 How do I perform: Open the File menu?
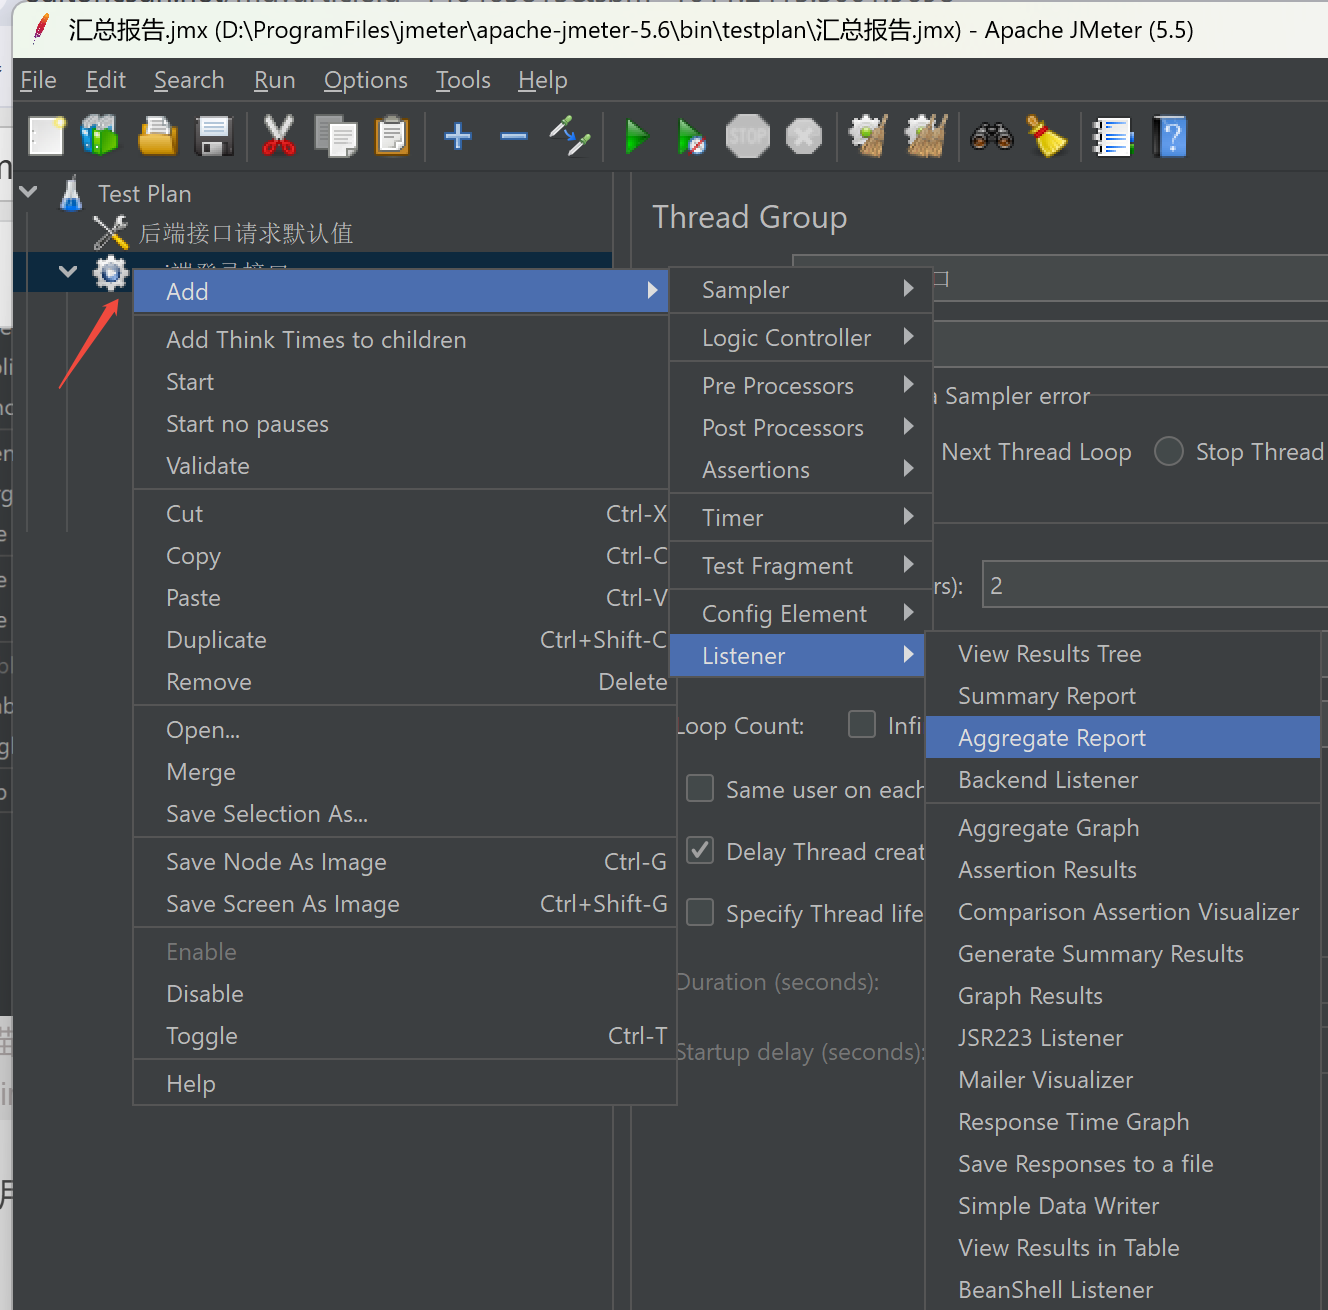tap(38, 80)
